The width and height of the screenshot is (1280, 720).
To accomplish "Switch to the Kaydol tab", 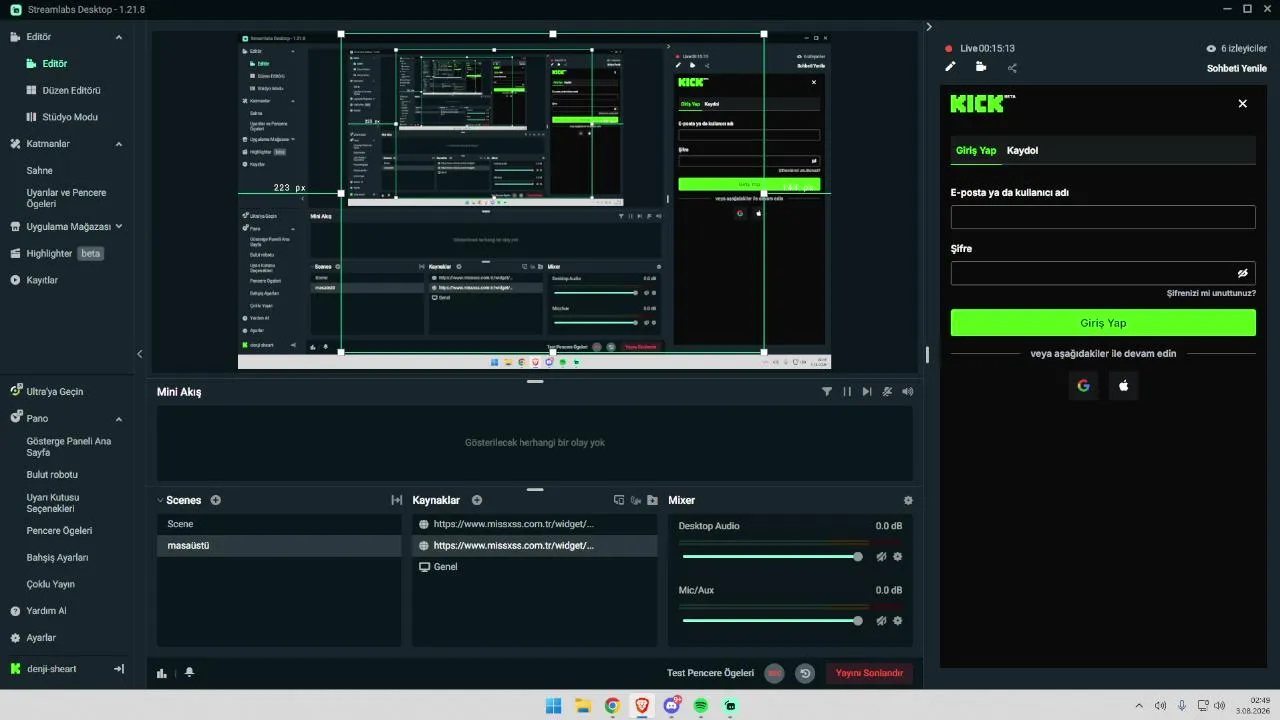I will (x=1022, y=151).
